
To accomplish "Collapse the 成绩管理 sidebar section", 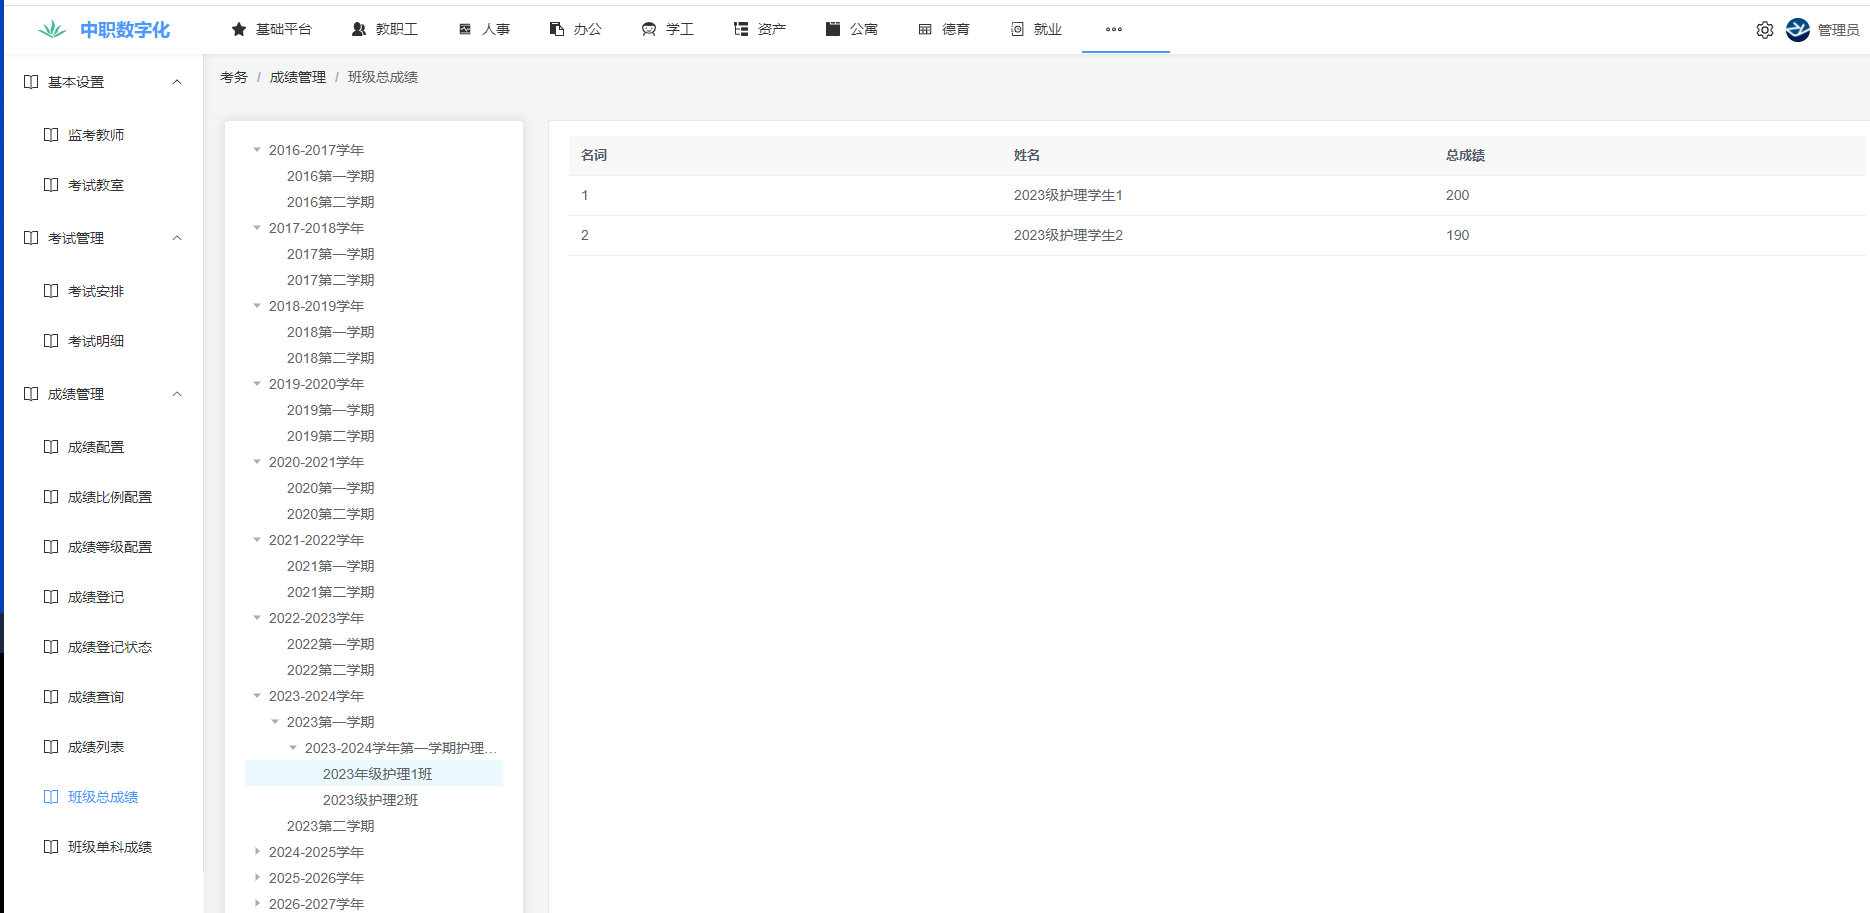I will pyautogui.click(x=177, y=394).
